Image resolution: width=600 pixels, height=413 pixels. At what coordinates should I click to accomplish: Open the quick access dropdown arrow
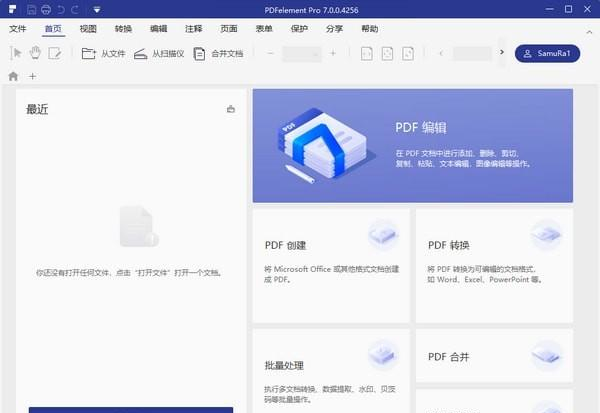(x=97, y=10)
